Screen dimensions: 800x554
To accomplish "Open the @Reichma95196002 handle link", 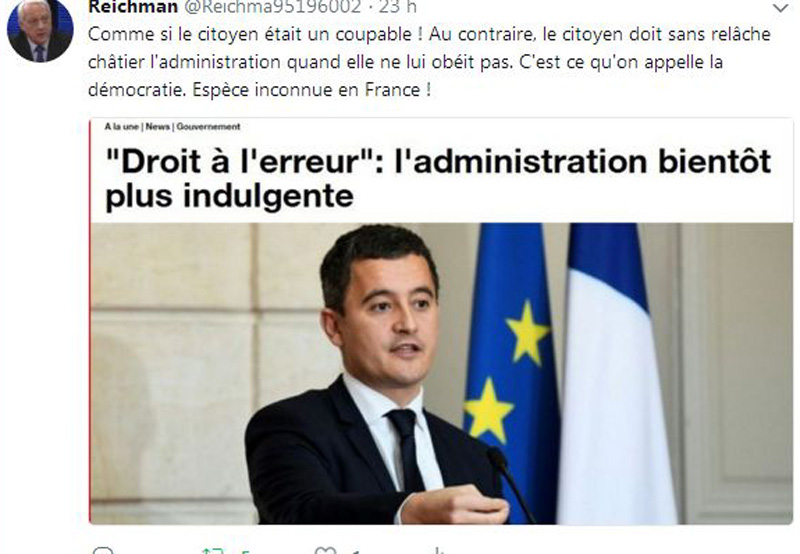I will pos(272,7).
